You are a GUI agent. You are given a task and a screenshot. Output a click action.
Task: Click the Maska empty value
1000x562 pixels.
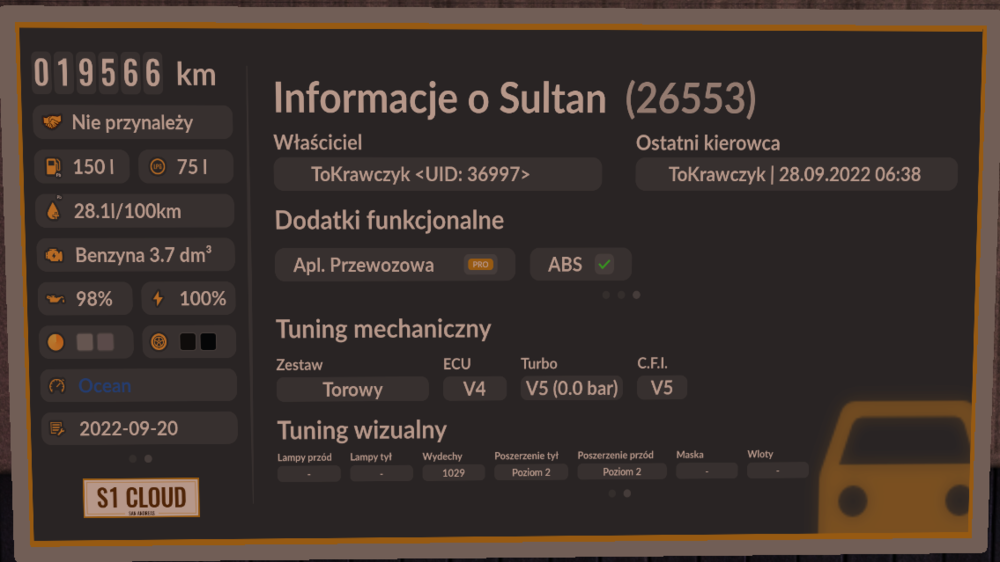click(707, 471)
